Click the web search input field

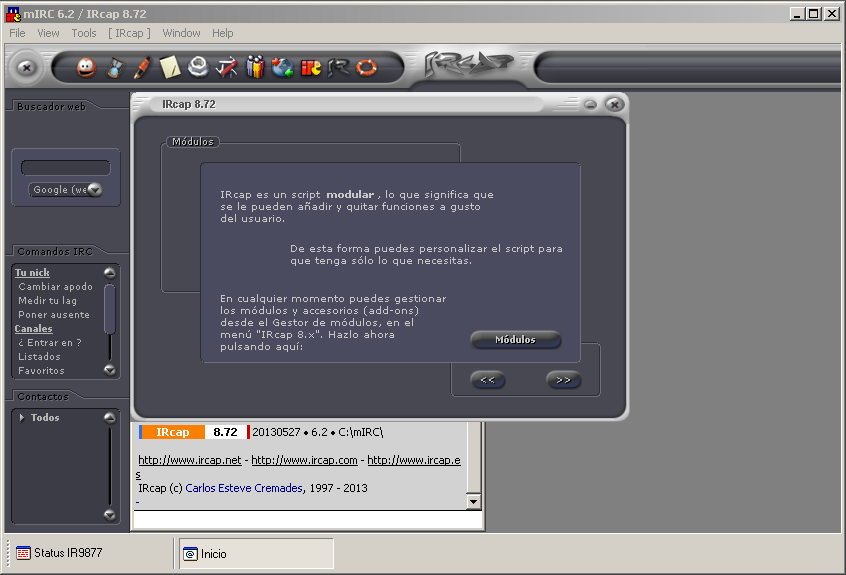(66, 168)
